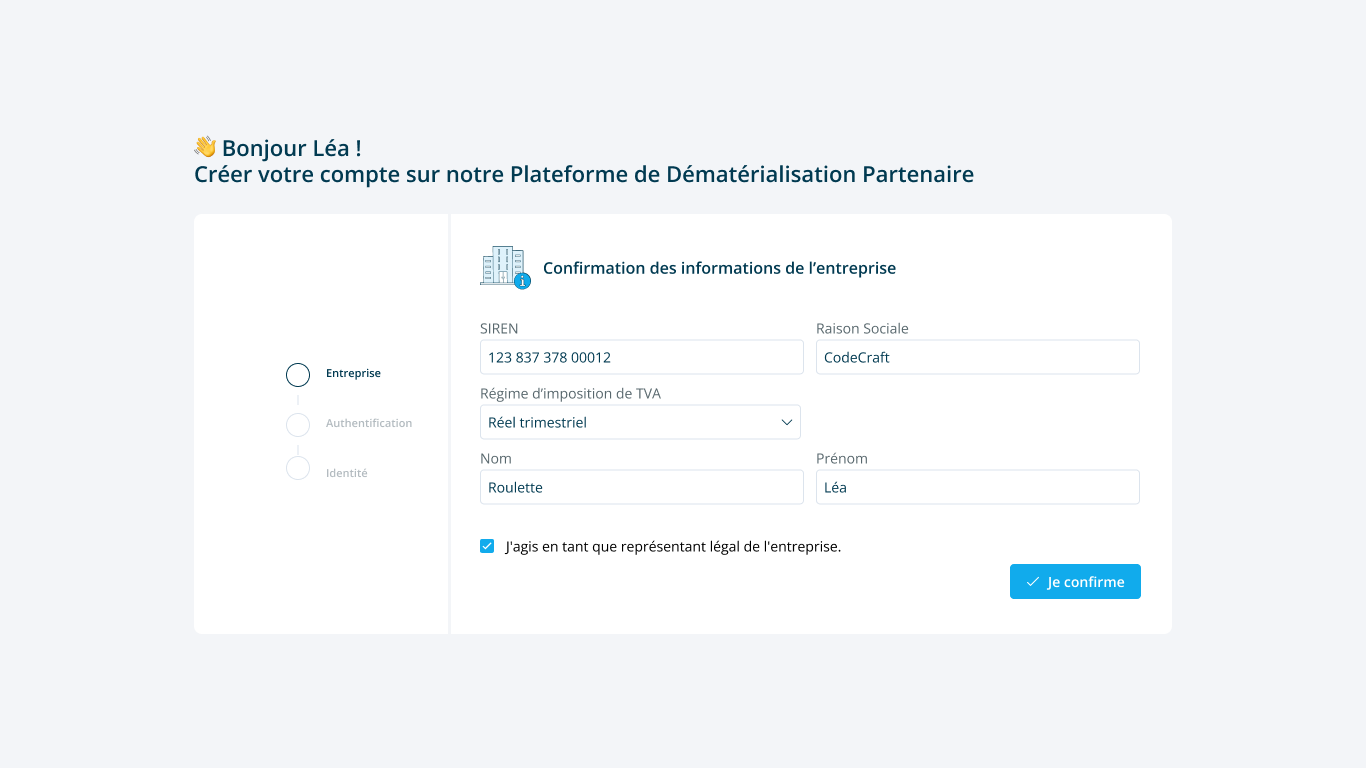
Task: Click the chevron arrow beside Réel trimestriel
Action: point(786,422)
